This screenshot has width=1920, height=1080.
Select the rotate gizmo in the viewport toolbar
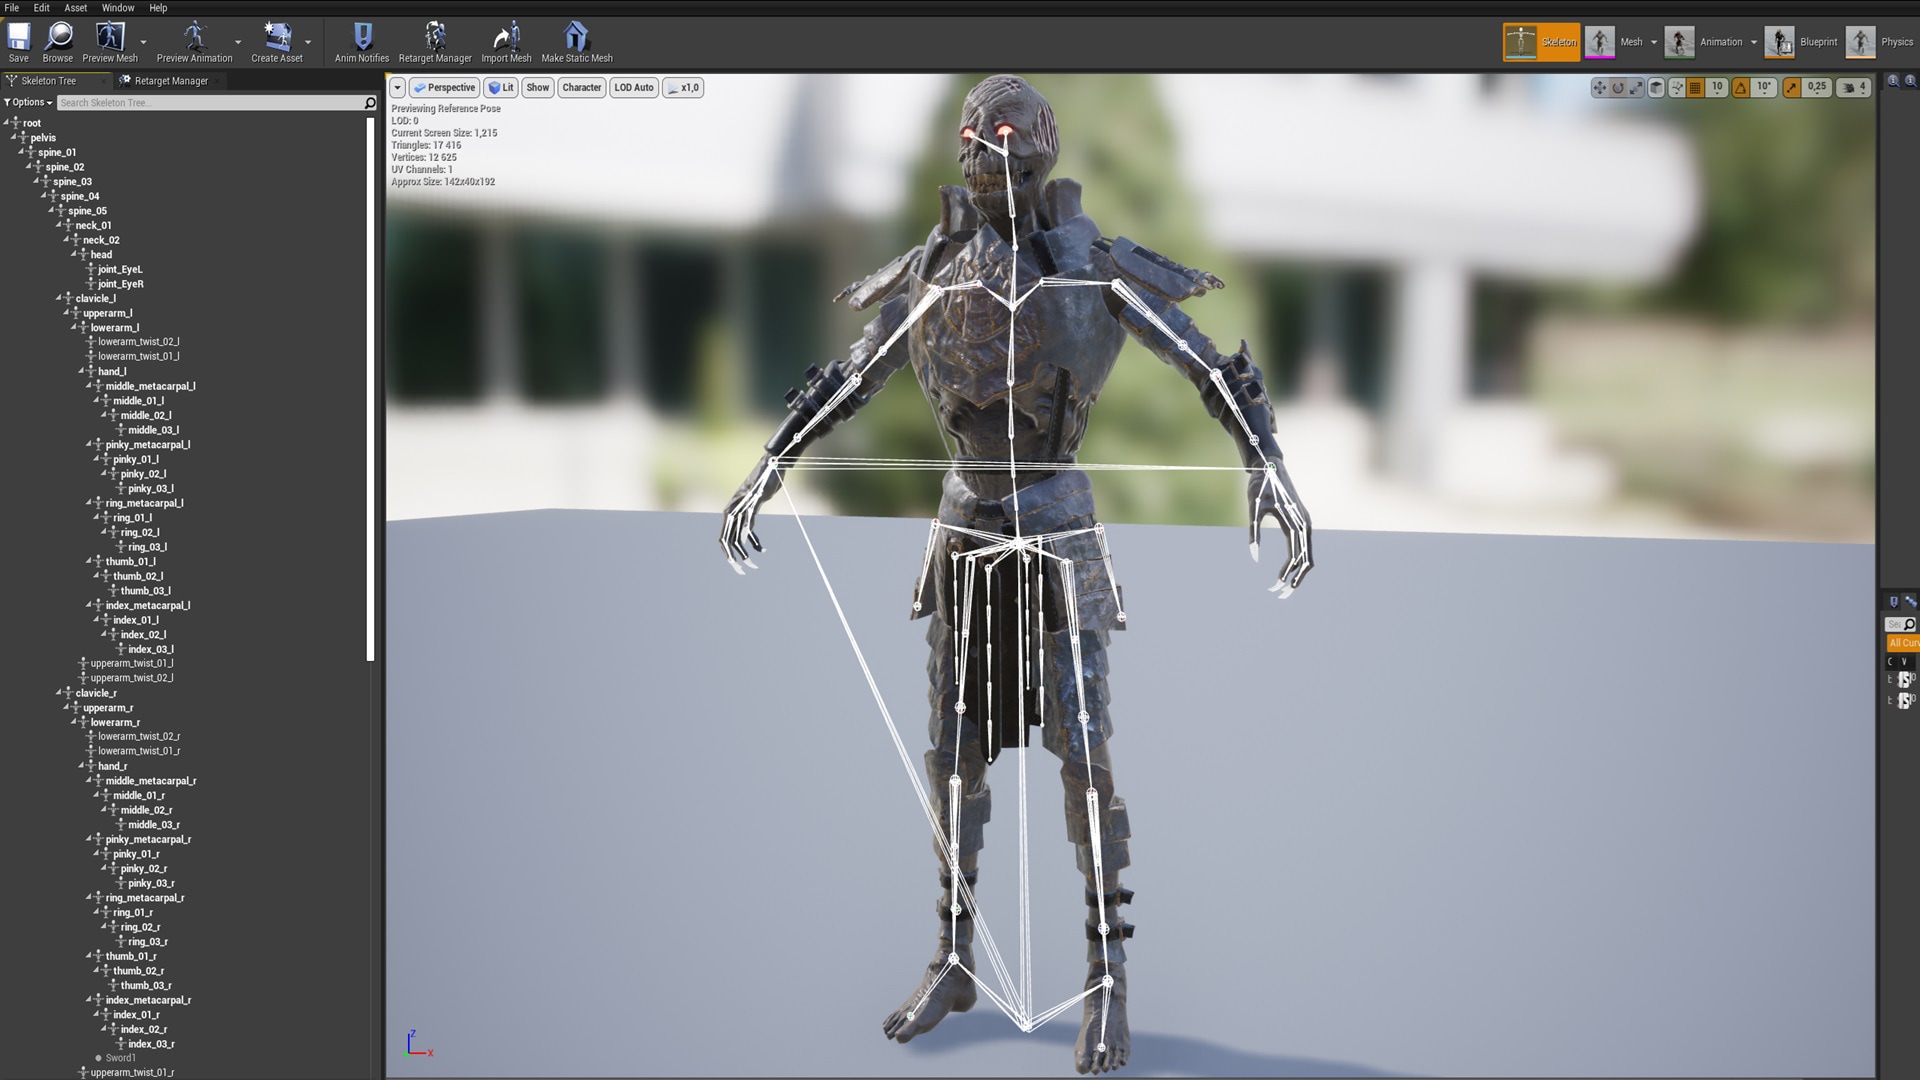pos(1617,87)
